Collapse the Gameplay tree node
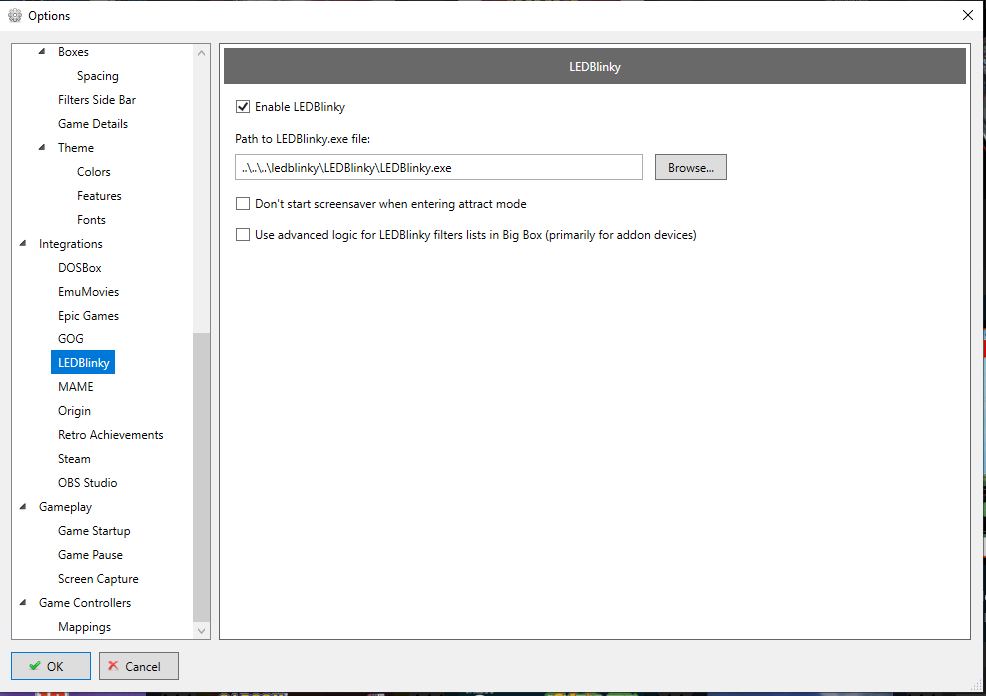Screen dimensions: 986x696 23,506
